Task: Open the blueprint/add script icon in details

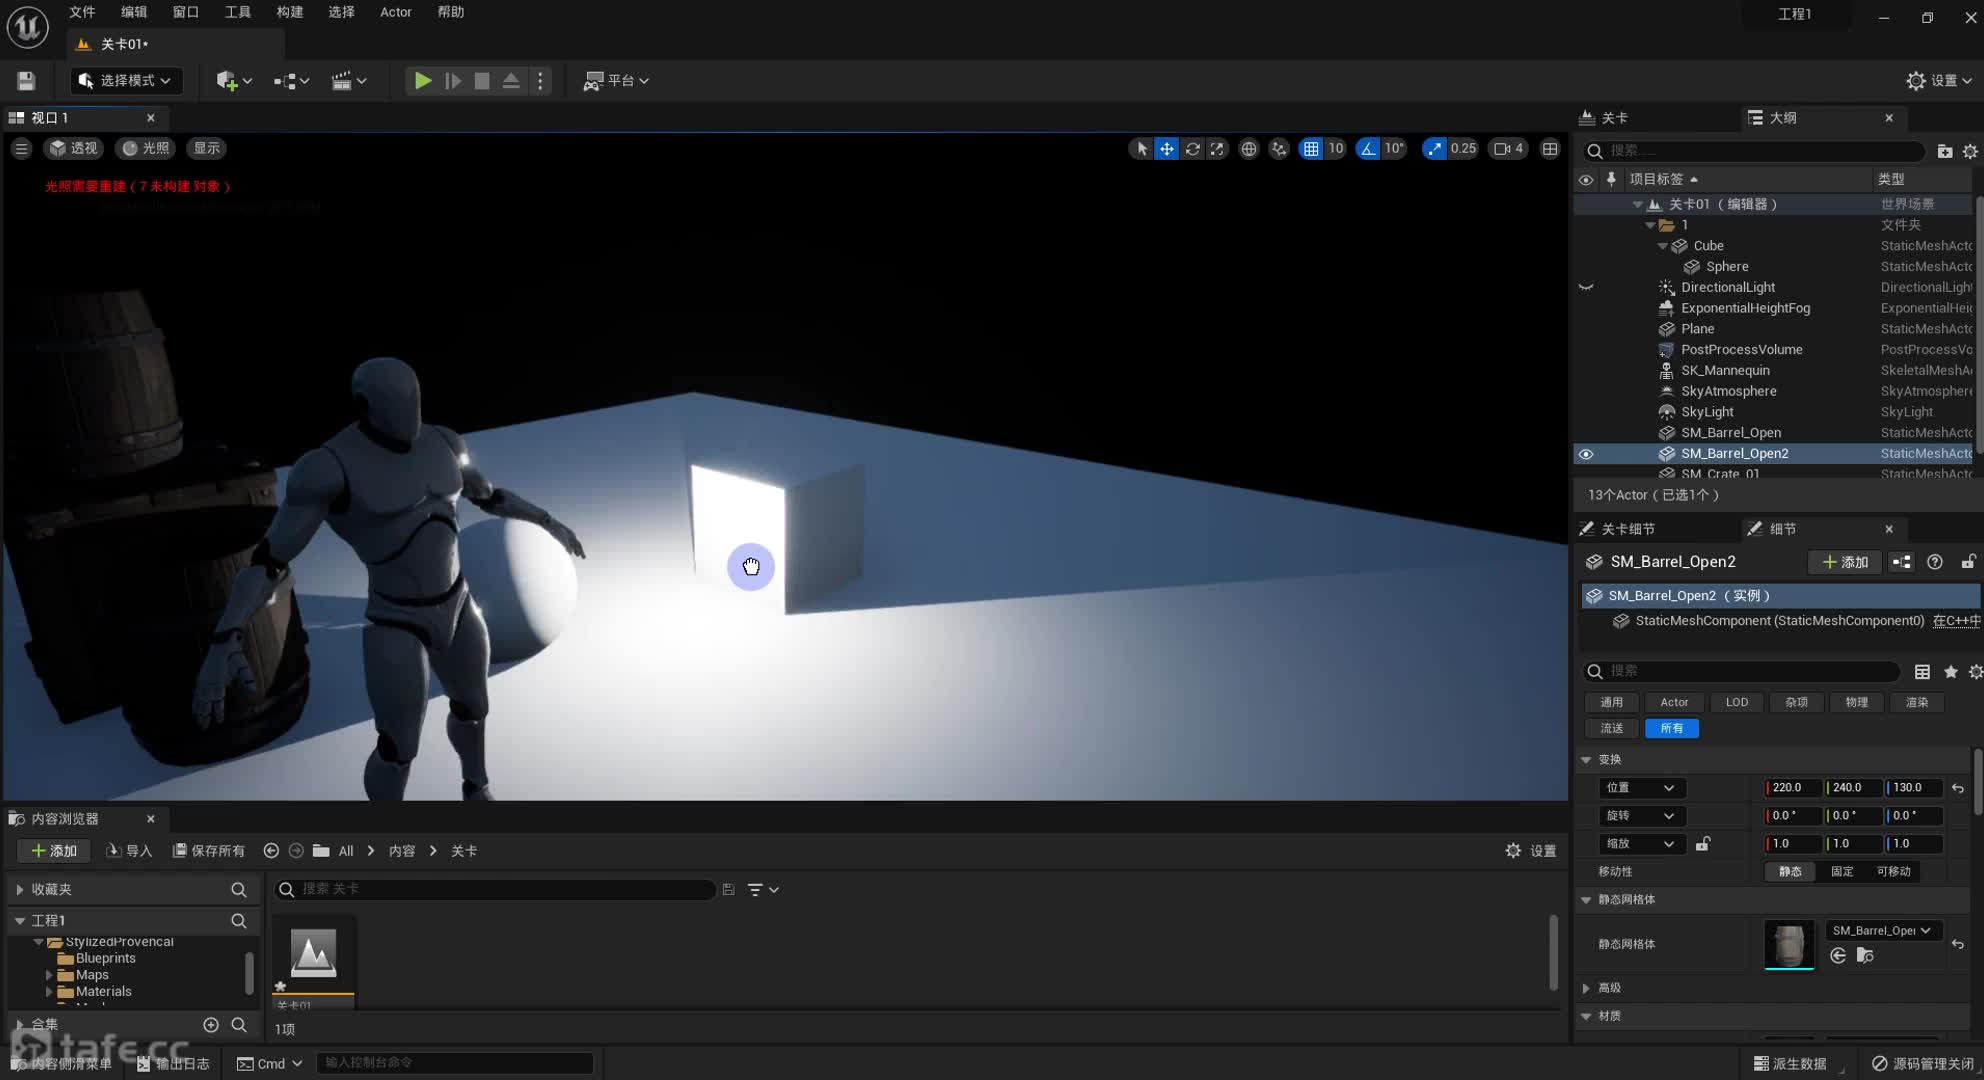Action: tap(1901, 562)
